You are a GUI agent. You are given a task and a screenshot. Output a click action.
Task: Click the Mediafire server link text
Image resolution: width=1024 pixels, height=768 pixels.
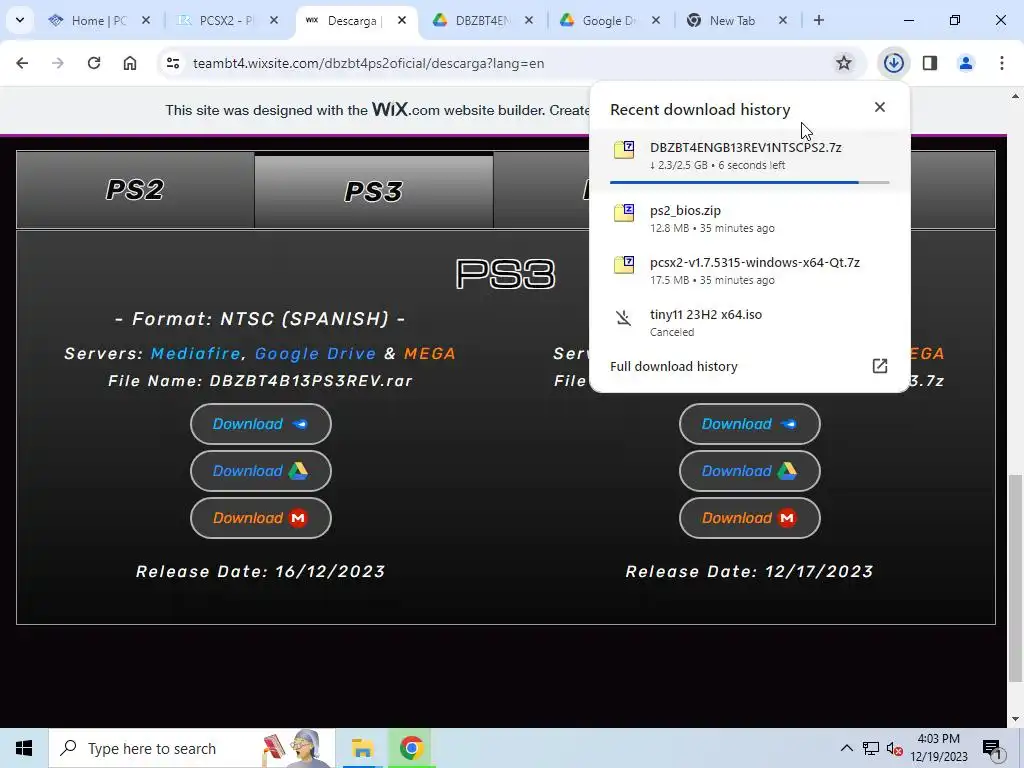[196, 353]
